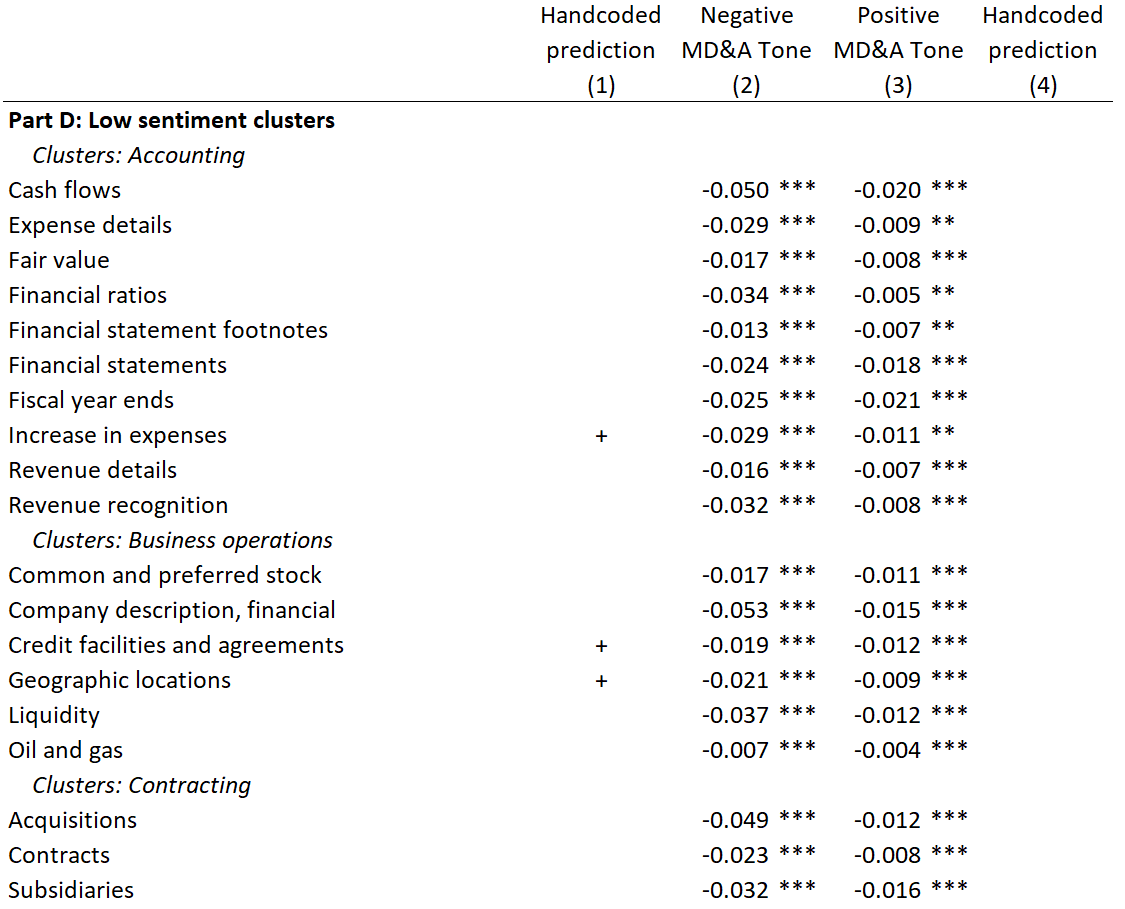Click the Clusters: Business operations subheading
Image resolution: width=1125 pixels, height=909 pixels.
pos(182,540)
